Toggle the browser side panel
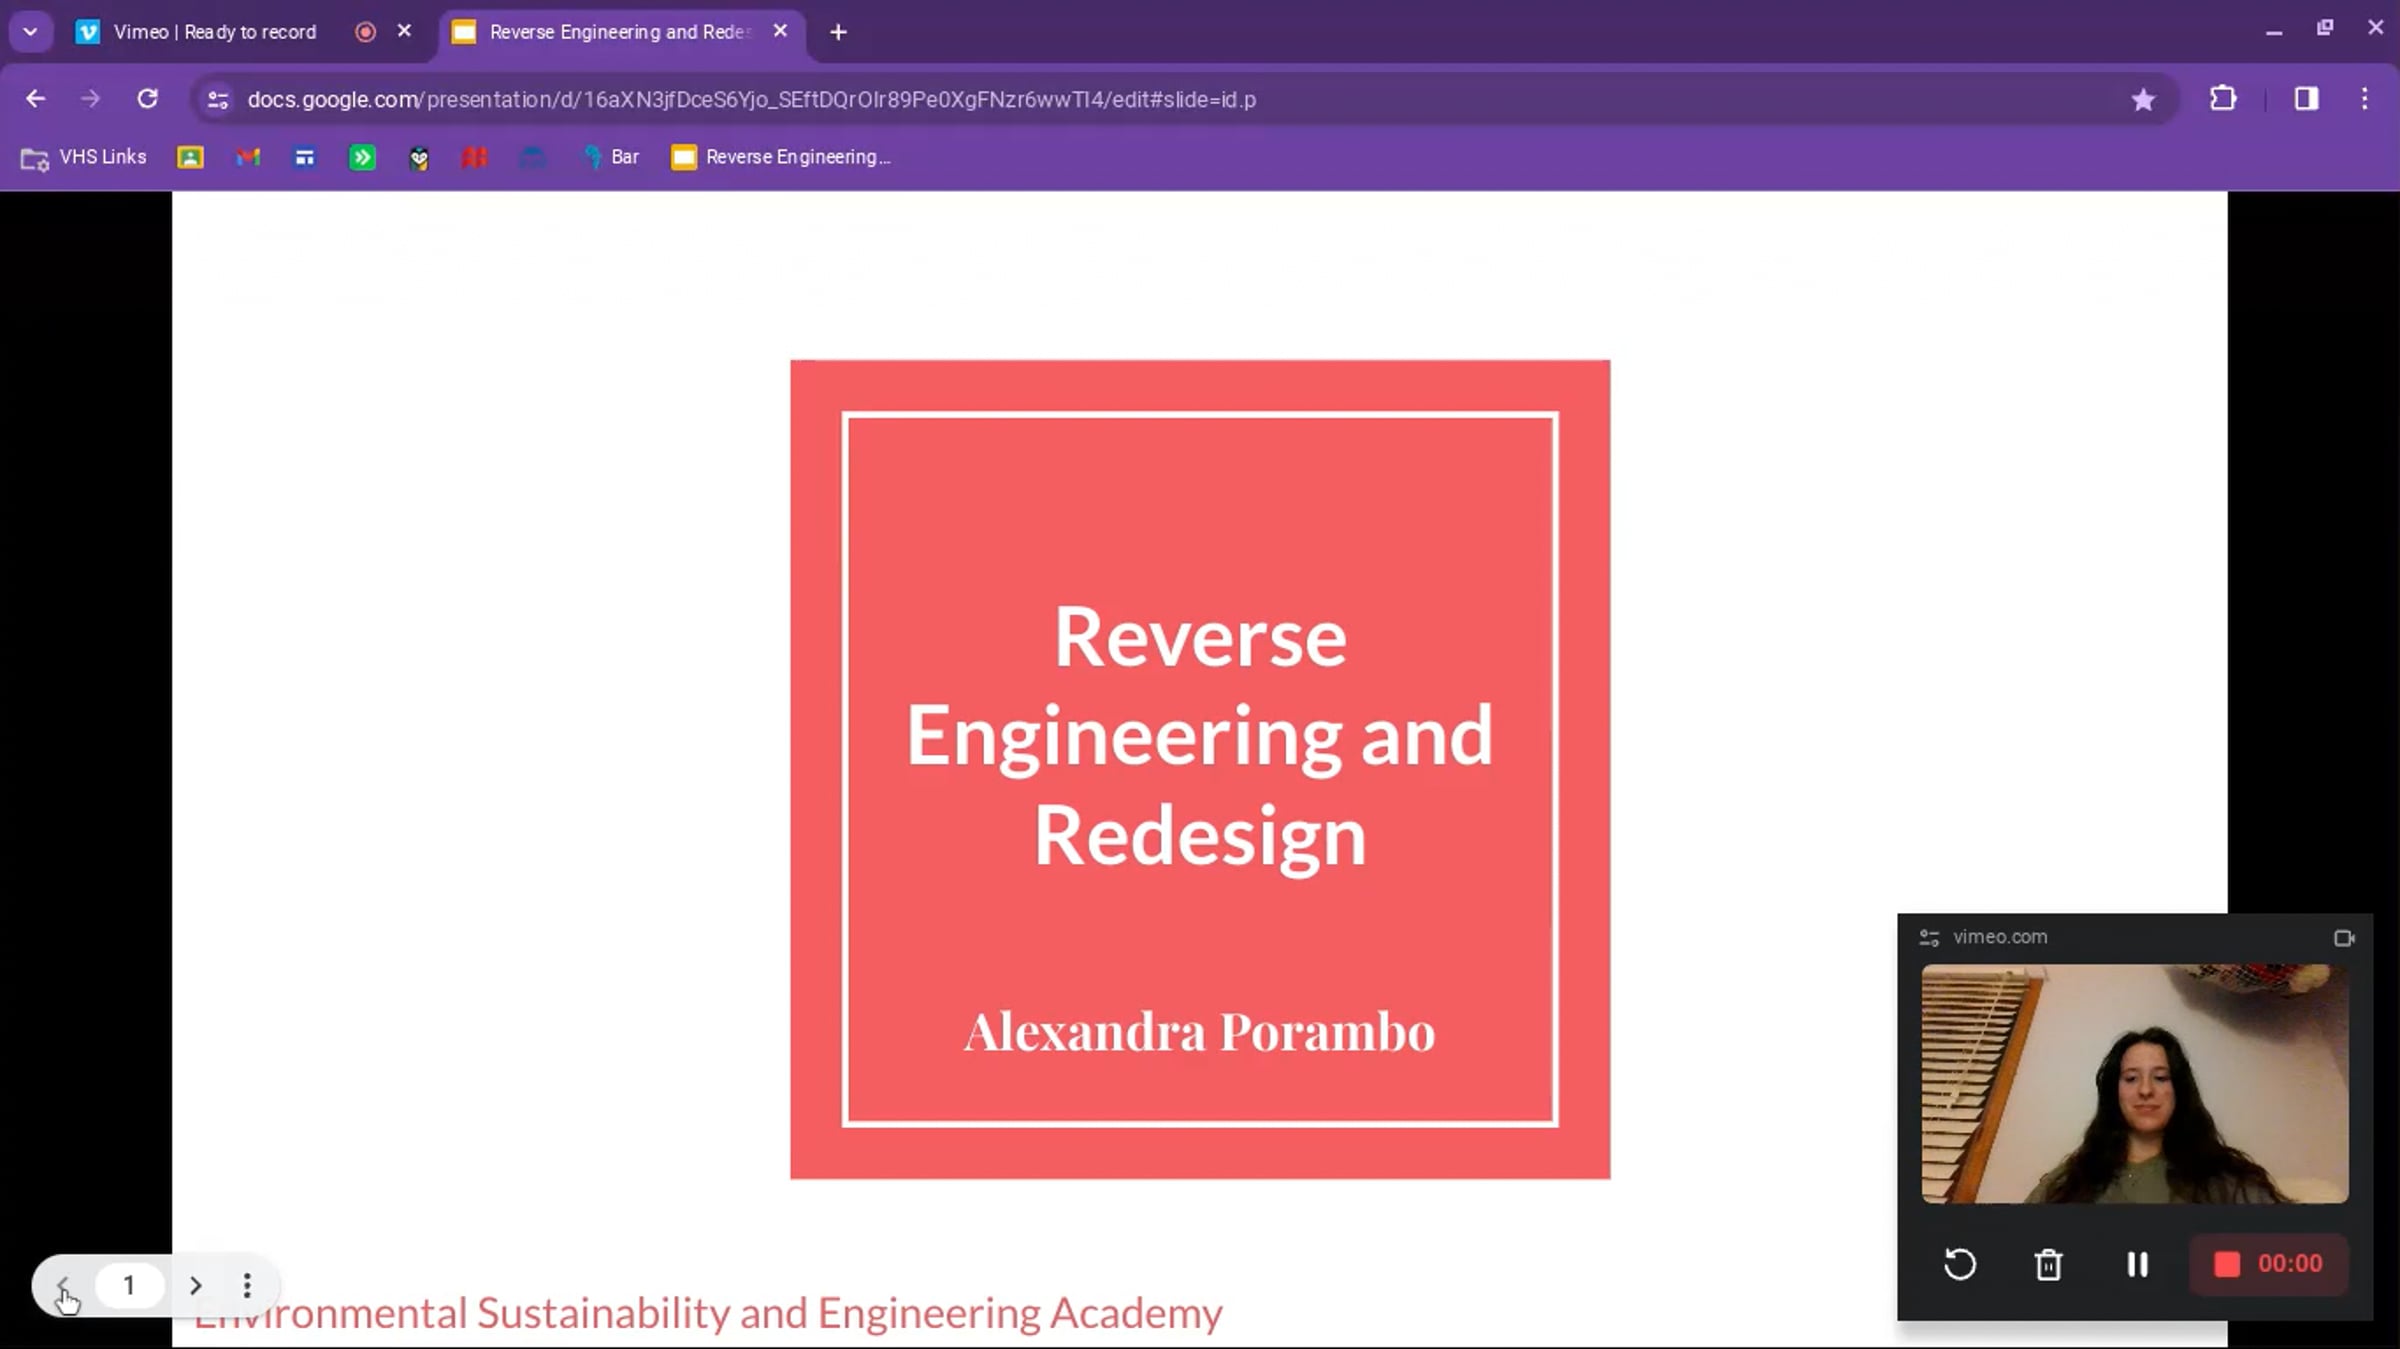The height and width of the screenshot is (1349, 2400). 2306,99
